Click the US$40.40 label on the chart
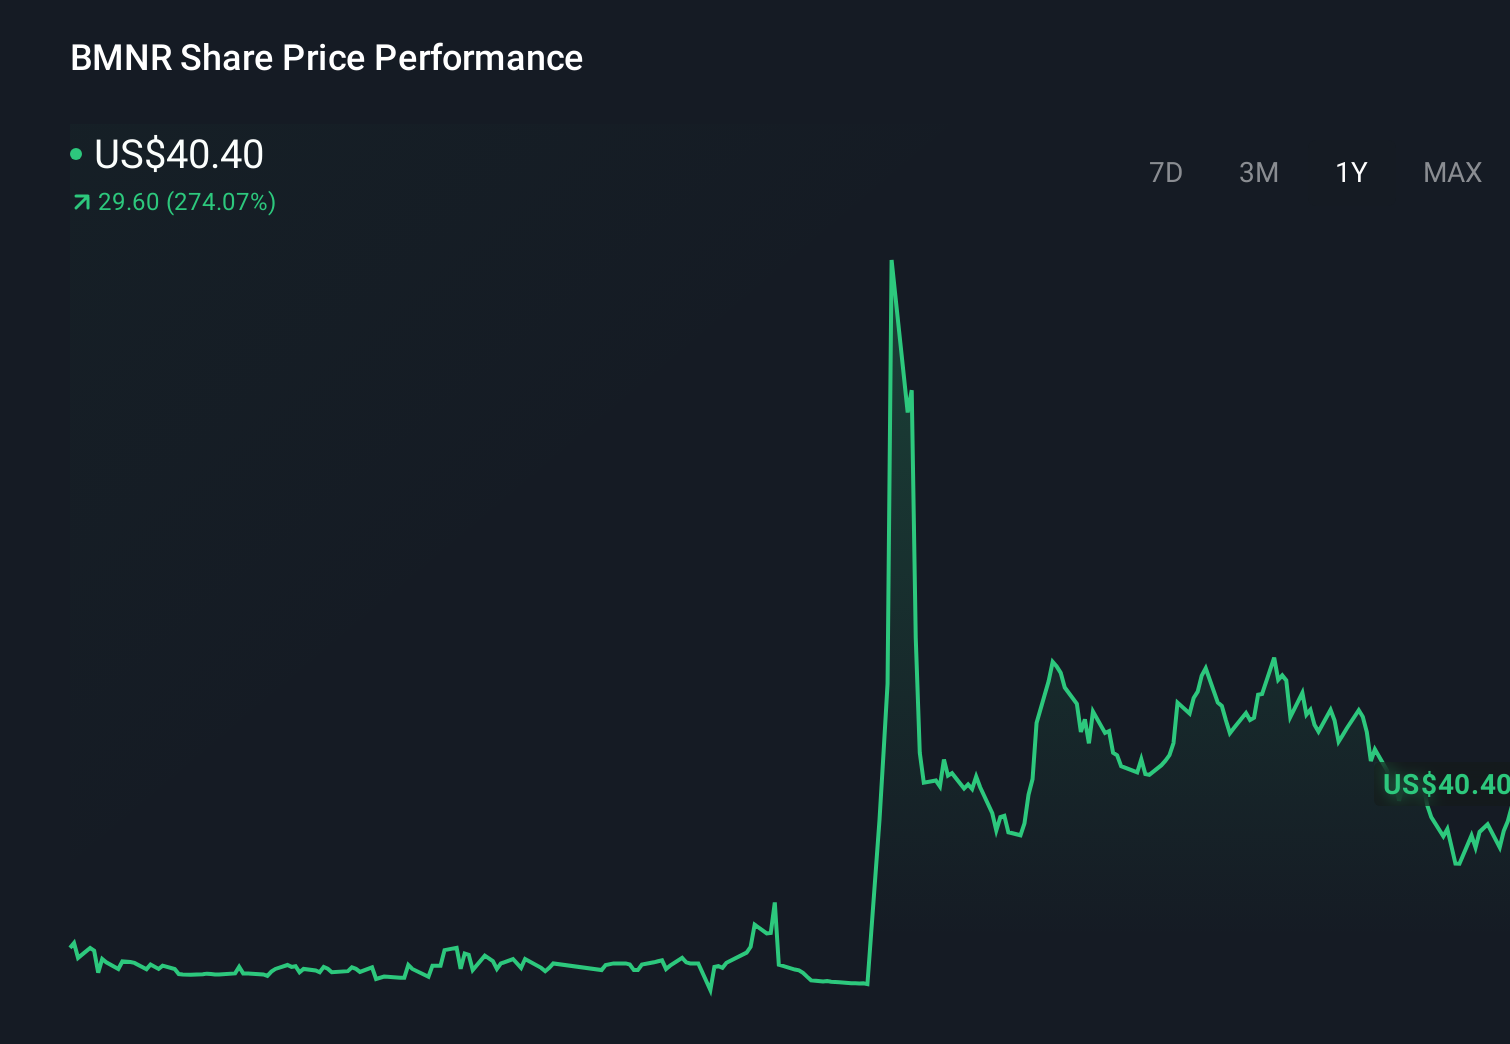The image size is (1510, 1044). point(1445,784)
